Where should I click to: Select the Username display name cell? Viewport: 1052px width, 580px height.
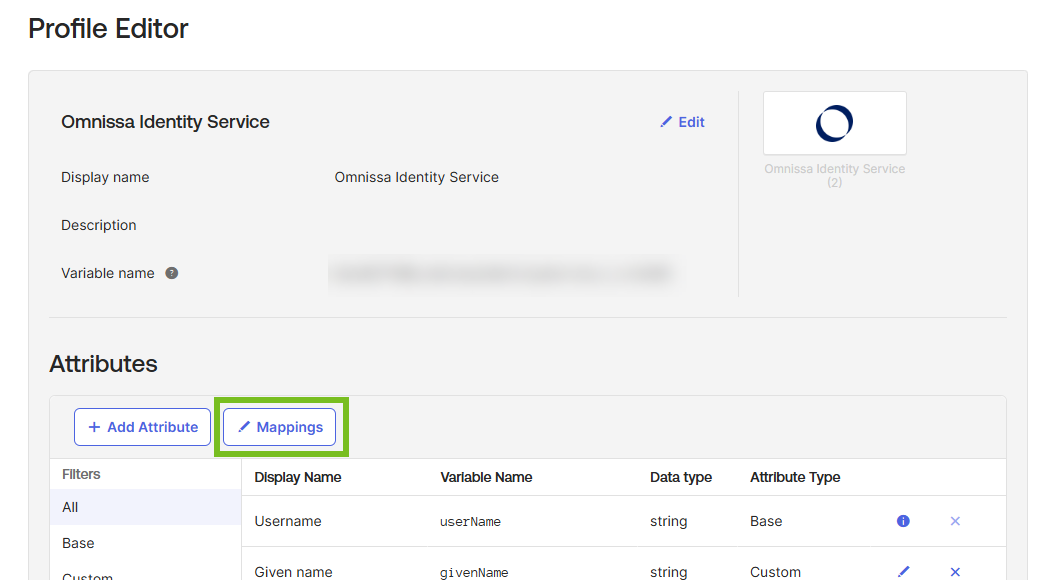(288, 521)
